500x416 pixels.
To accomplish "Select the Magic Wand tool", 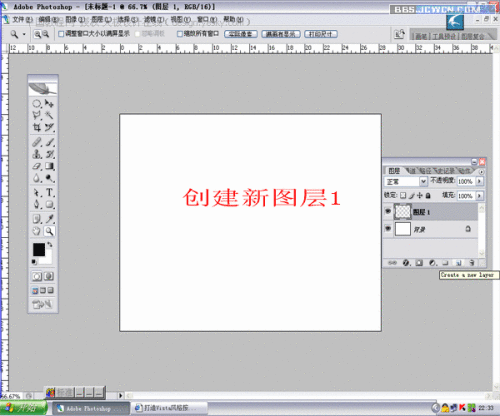I will pyautogui.click(x=50, y=115).
